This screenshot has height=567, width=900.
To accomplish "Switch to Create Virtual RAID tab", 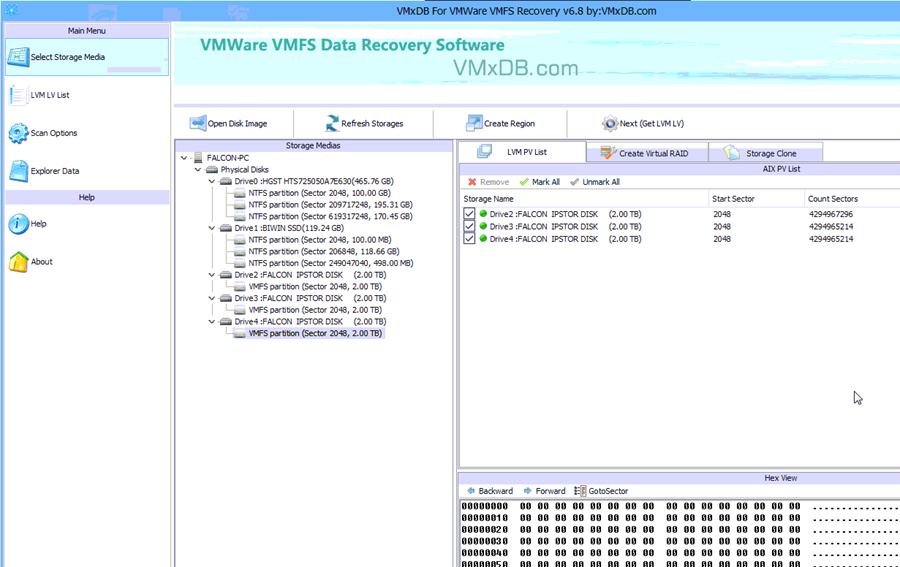I will point(647,153).
